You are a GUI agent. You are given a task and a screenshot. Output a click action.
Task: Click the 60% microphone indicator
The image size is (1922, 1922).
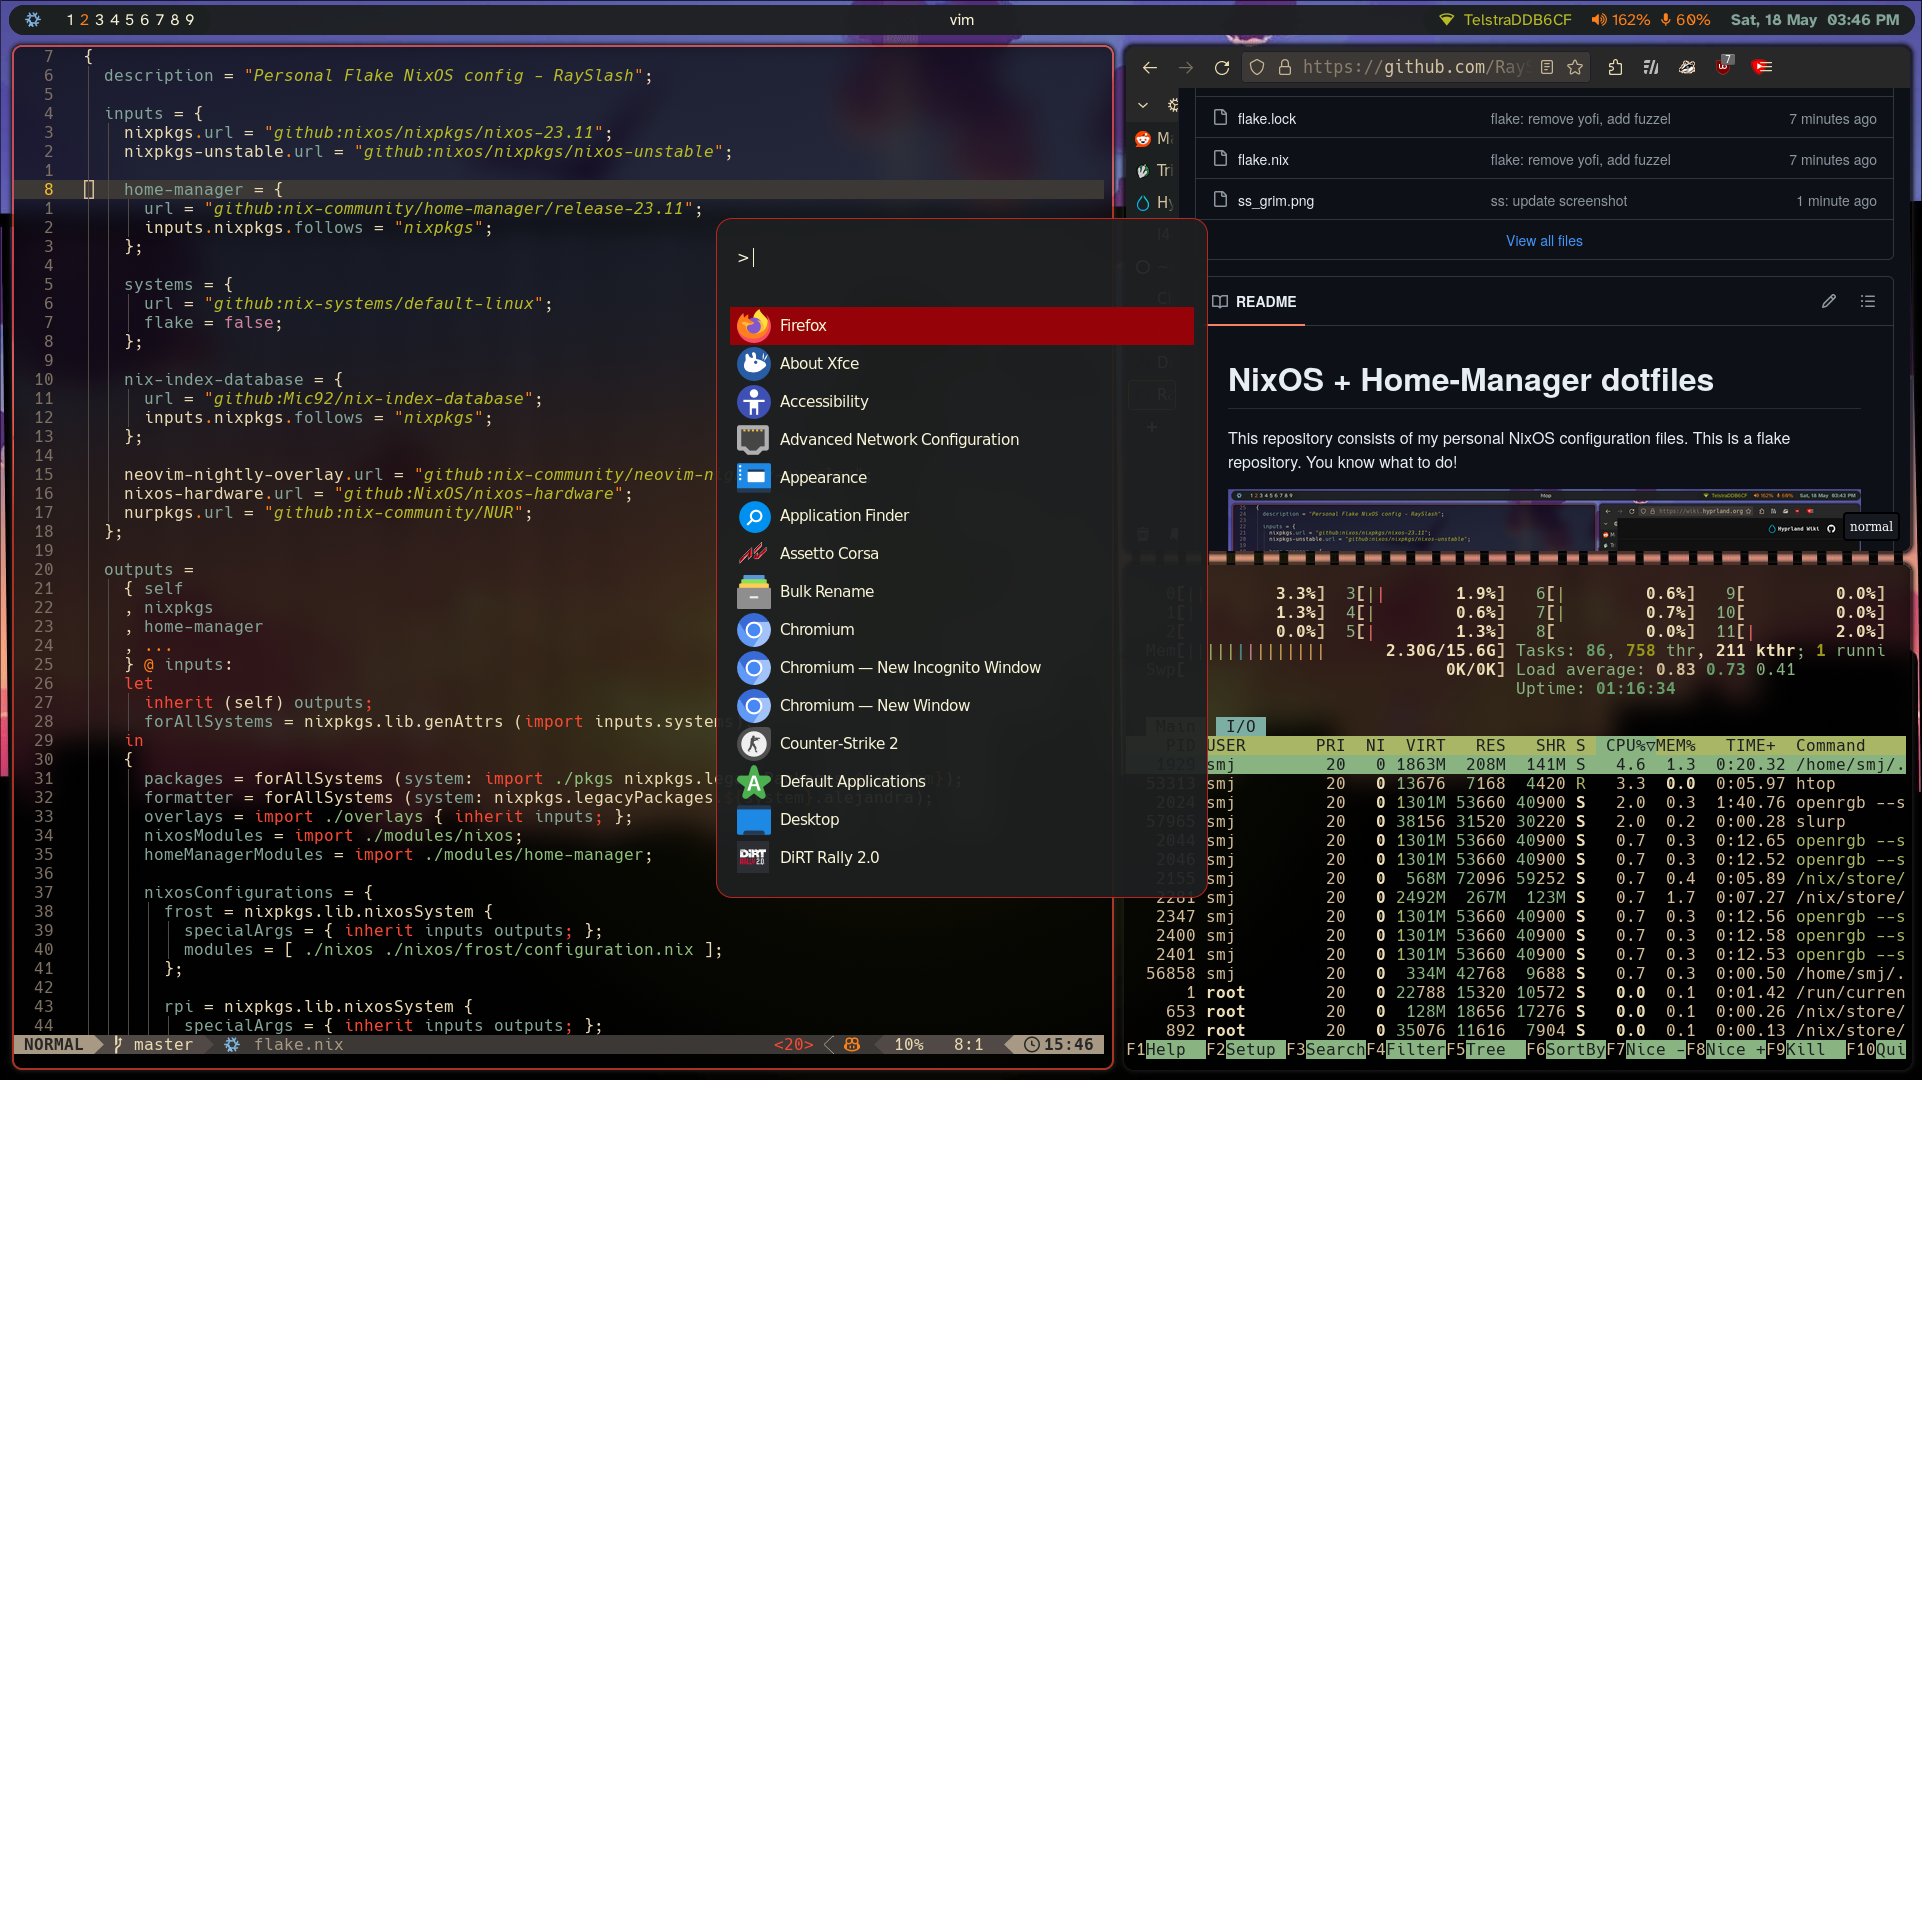point(1686,20)
